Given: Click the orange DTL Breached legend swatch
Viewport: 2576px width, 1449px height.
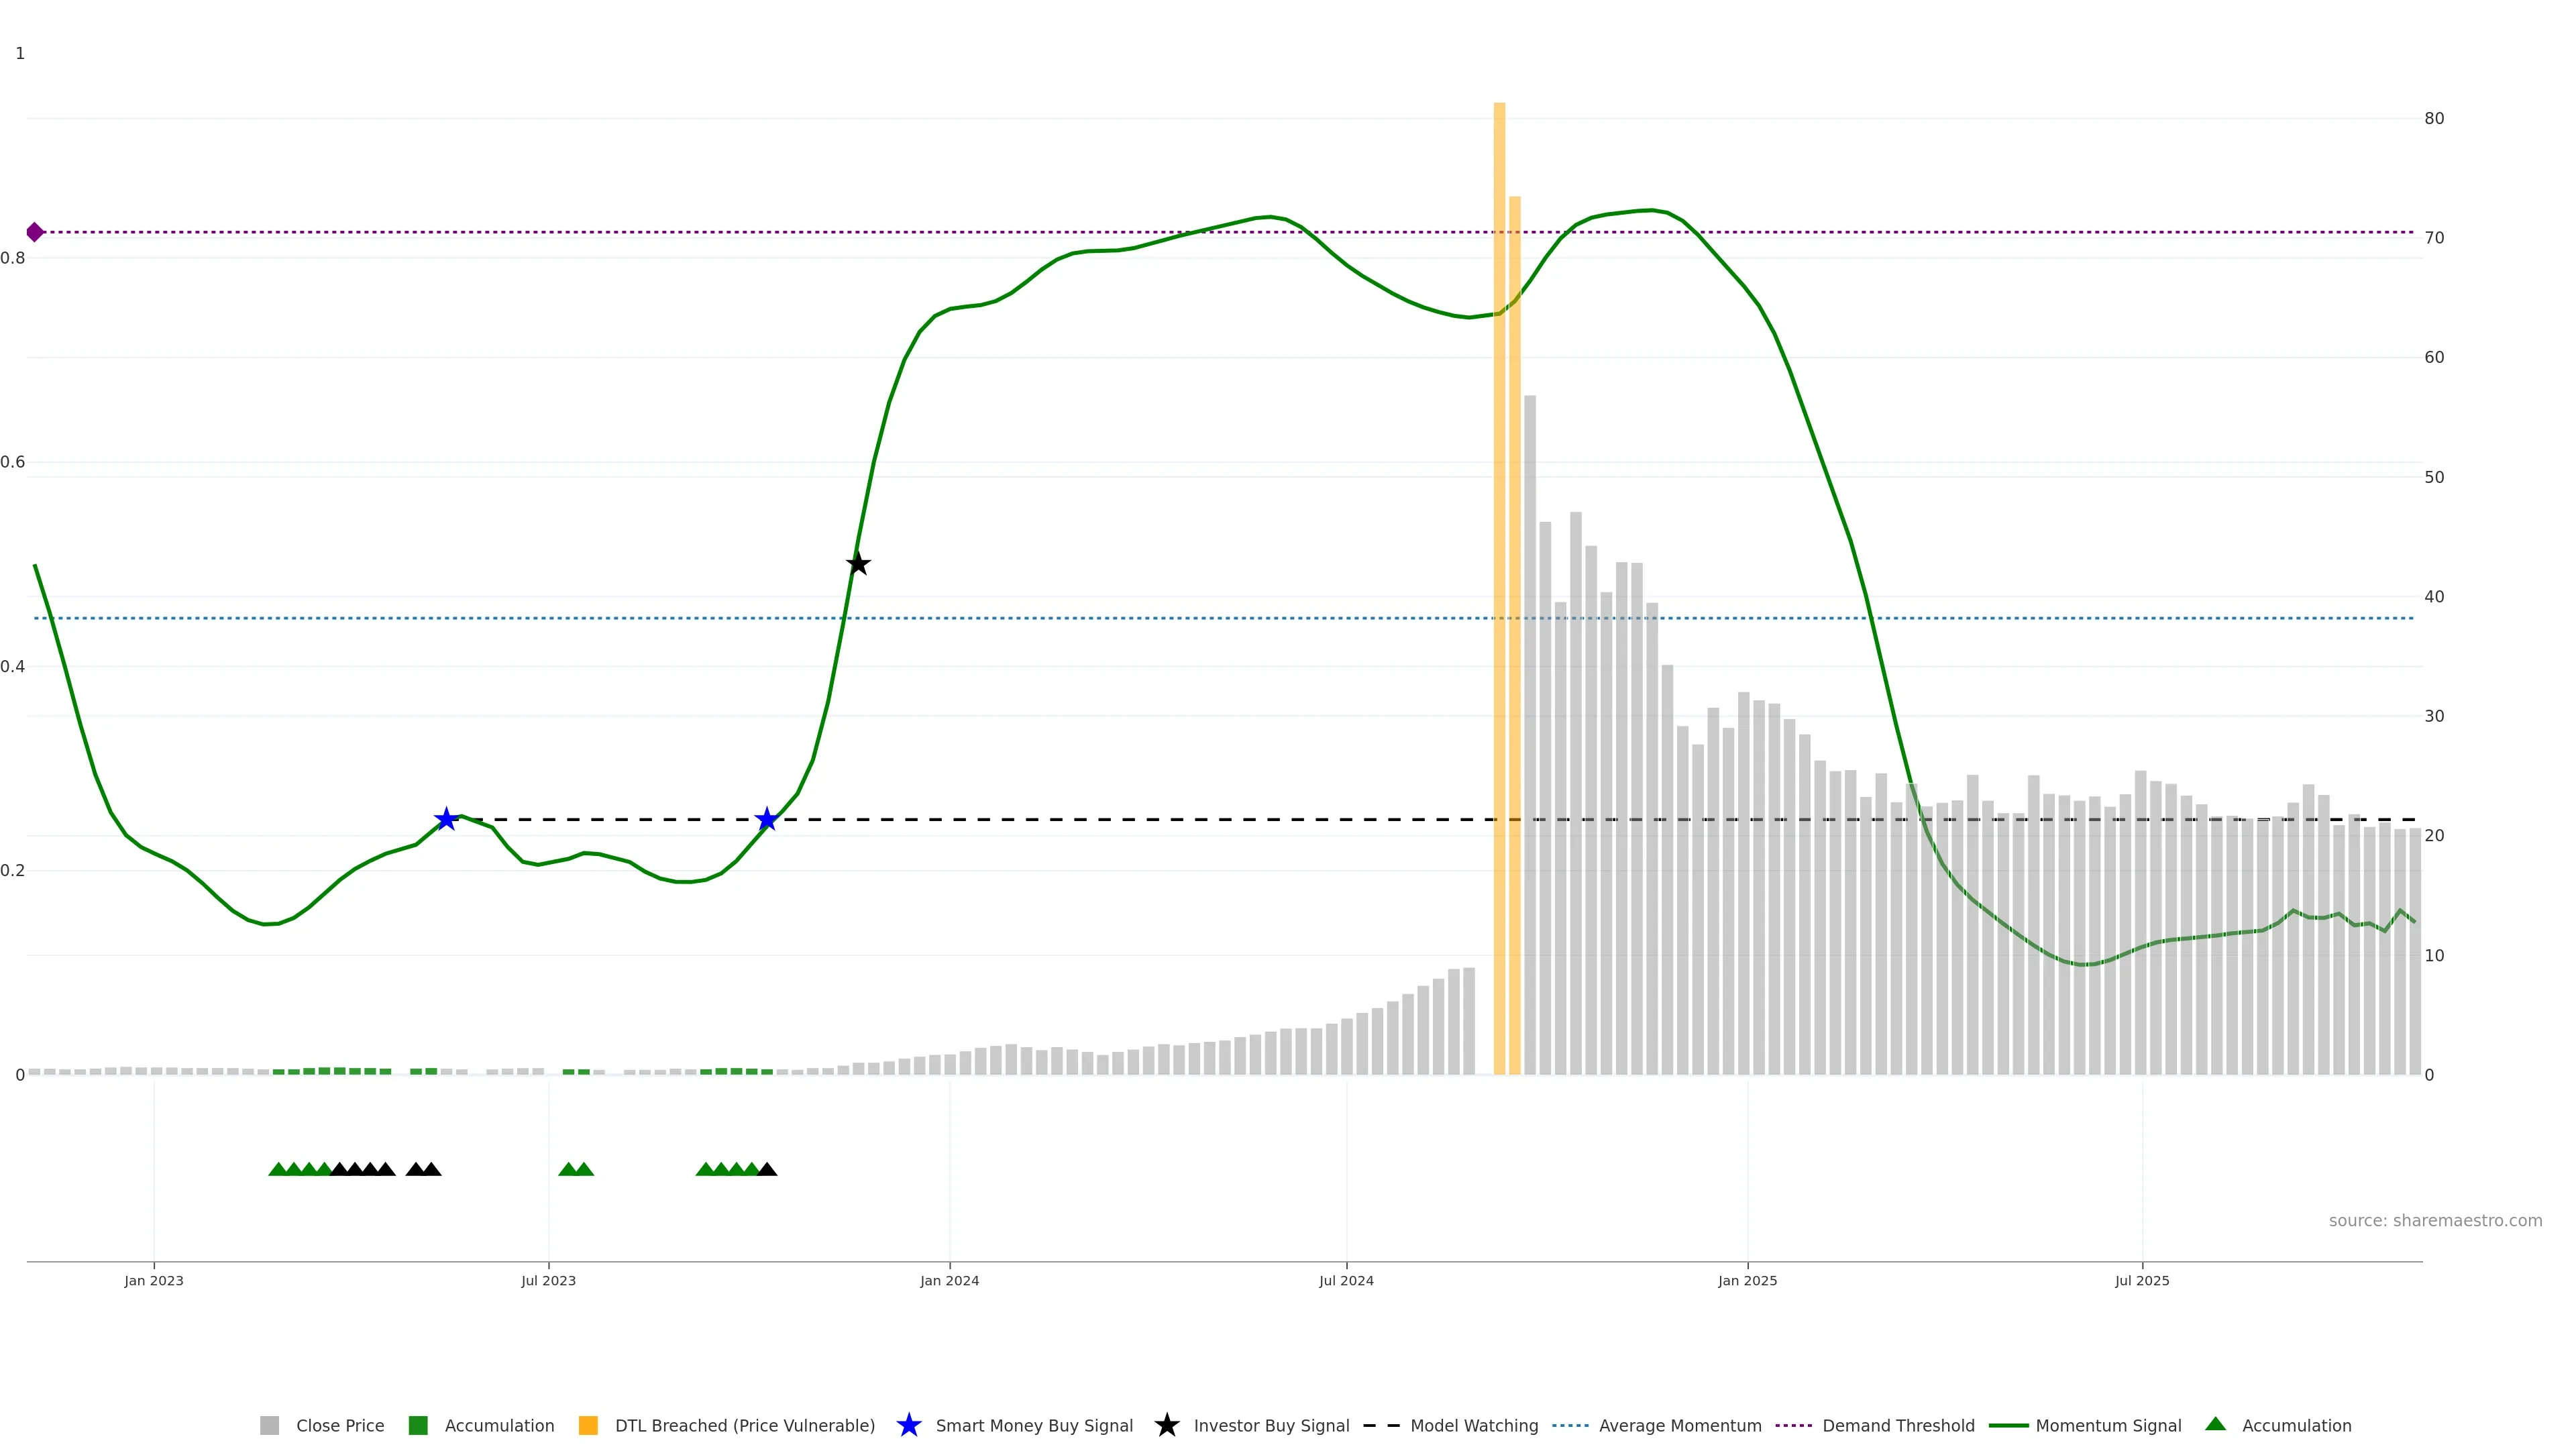Looking at the screenshot, I should coord(589,1425).
